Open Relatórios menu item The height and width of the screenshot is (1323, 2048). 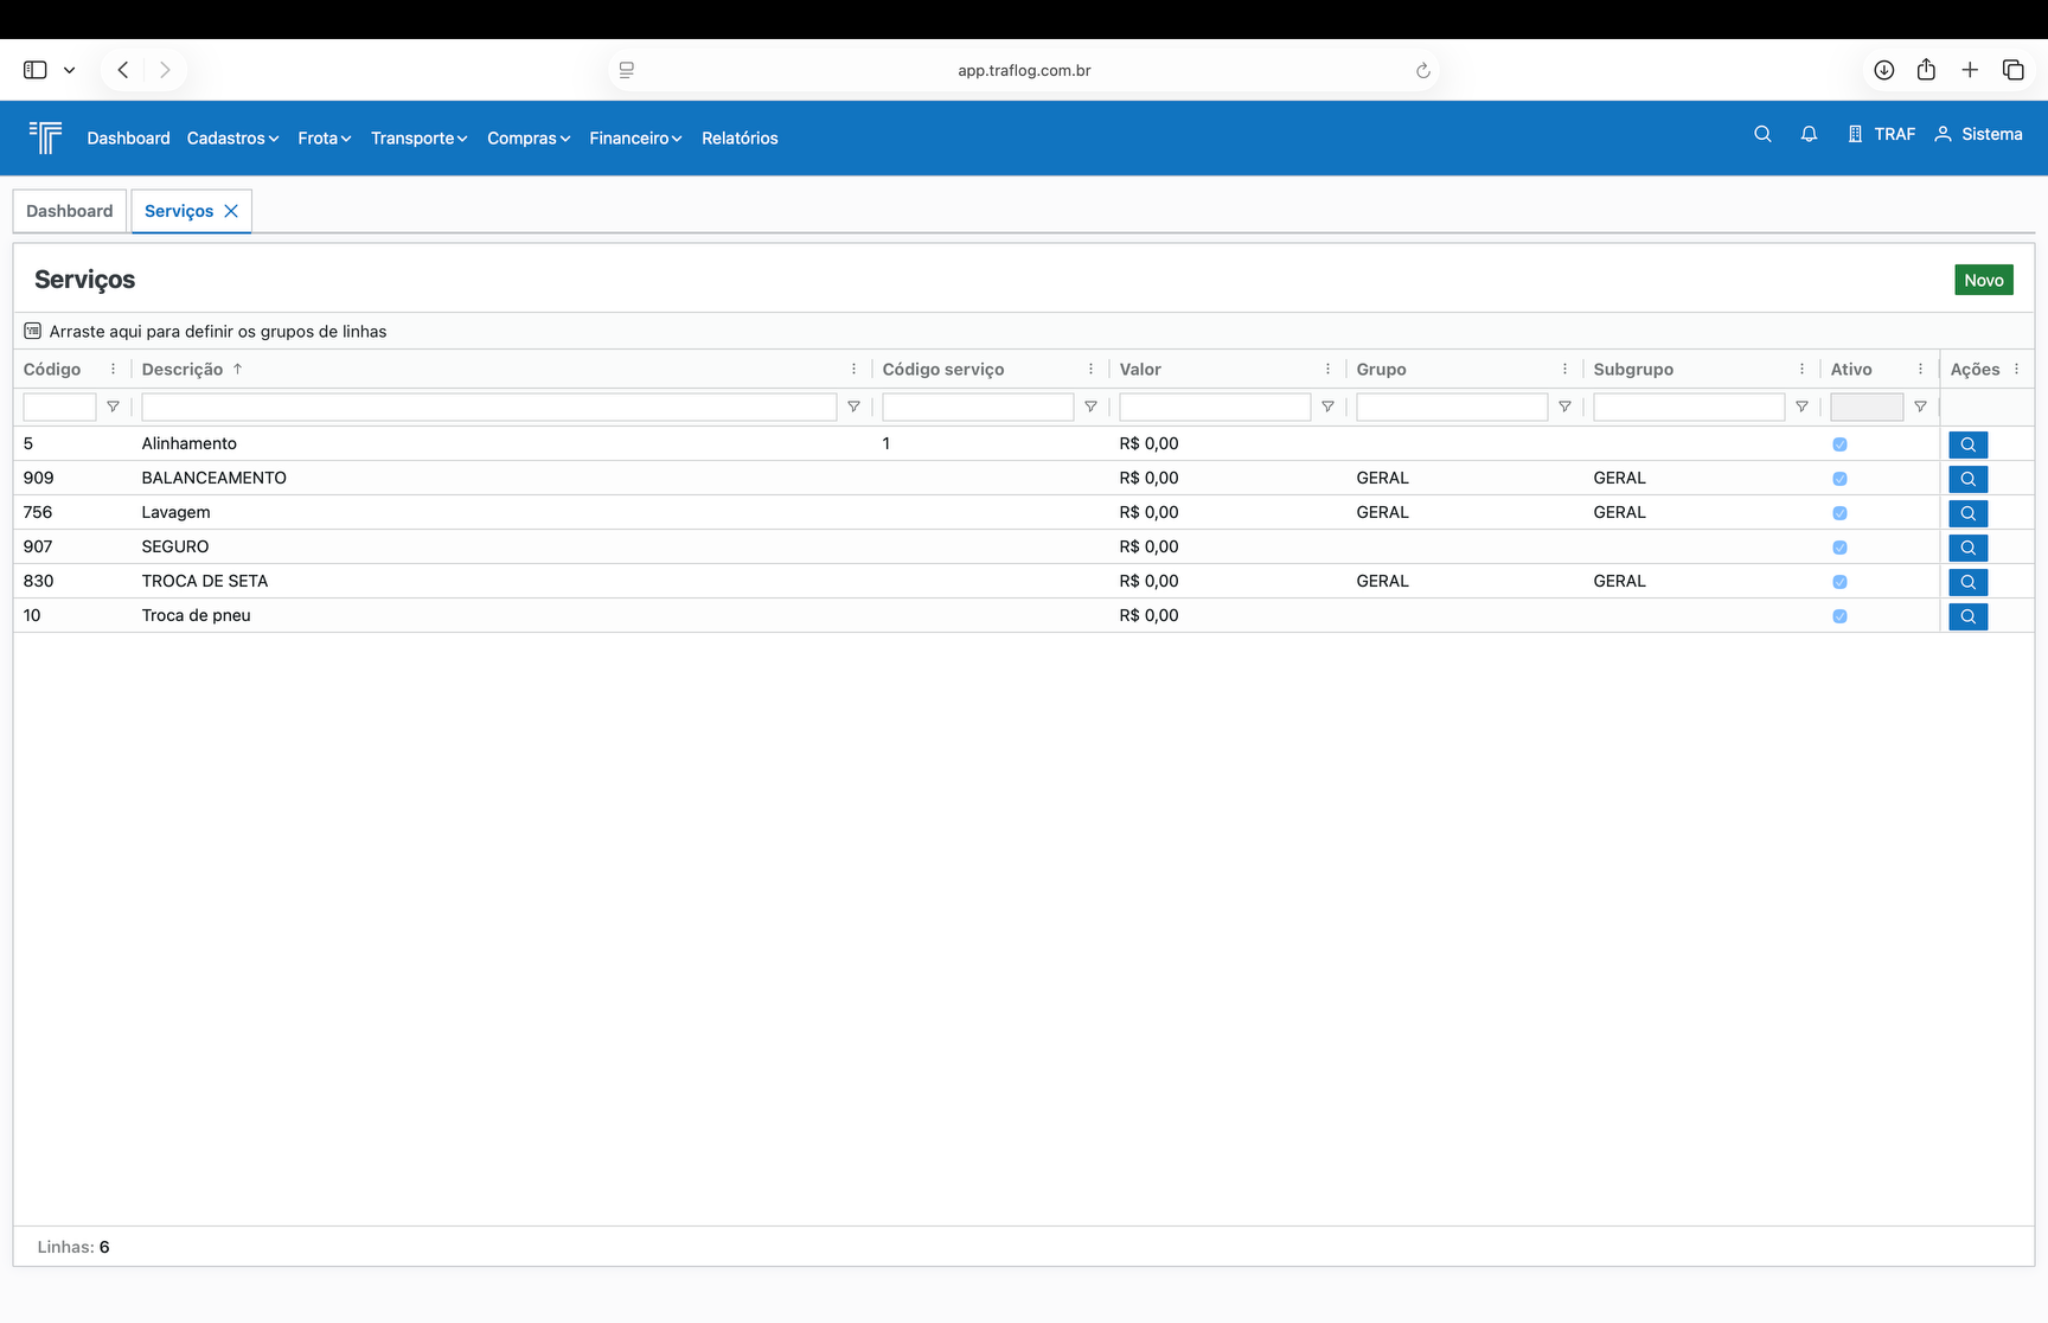(x=739, y=138)
